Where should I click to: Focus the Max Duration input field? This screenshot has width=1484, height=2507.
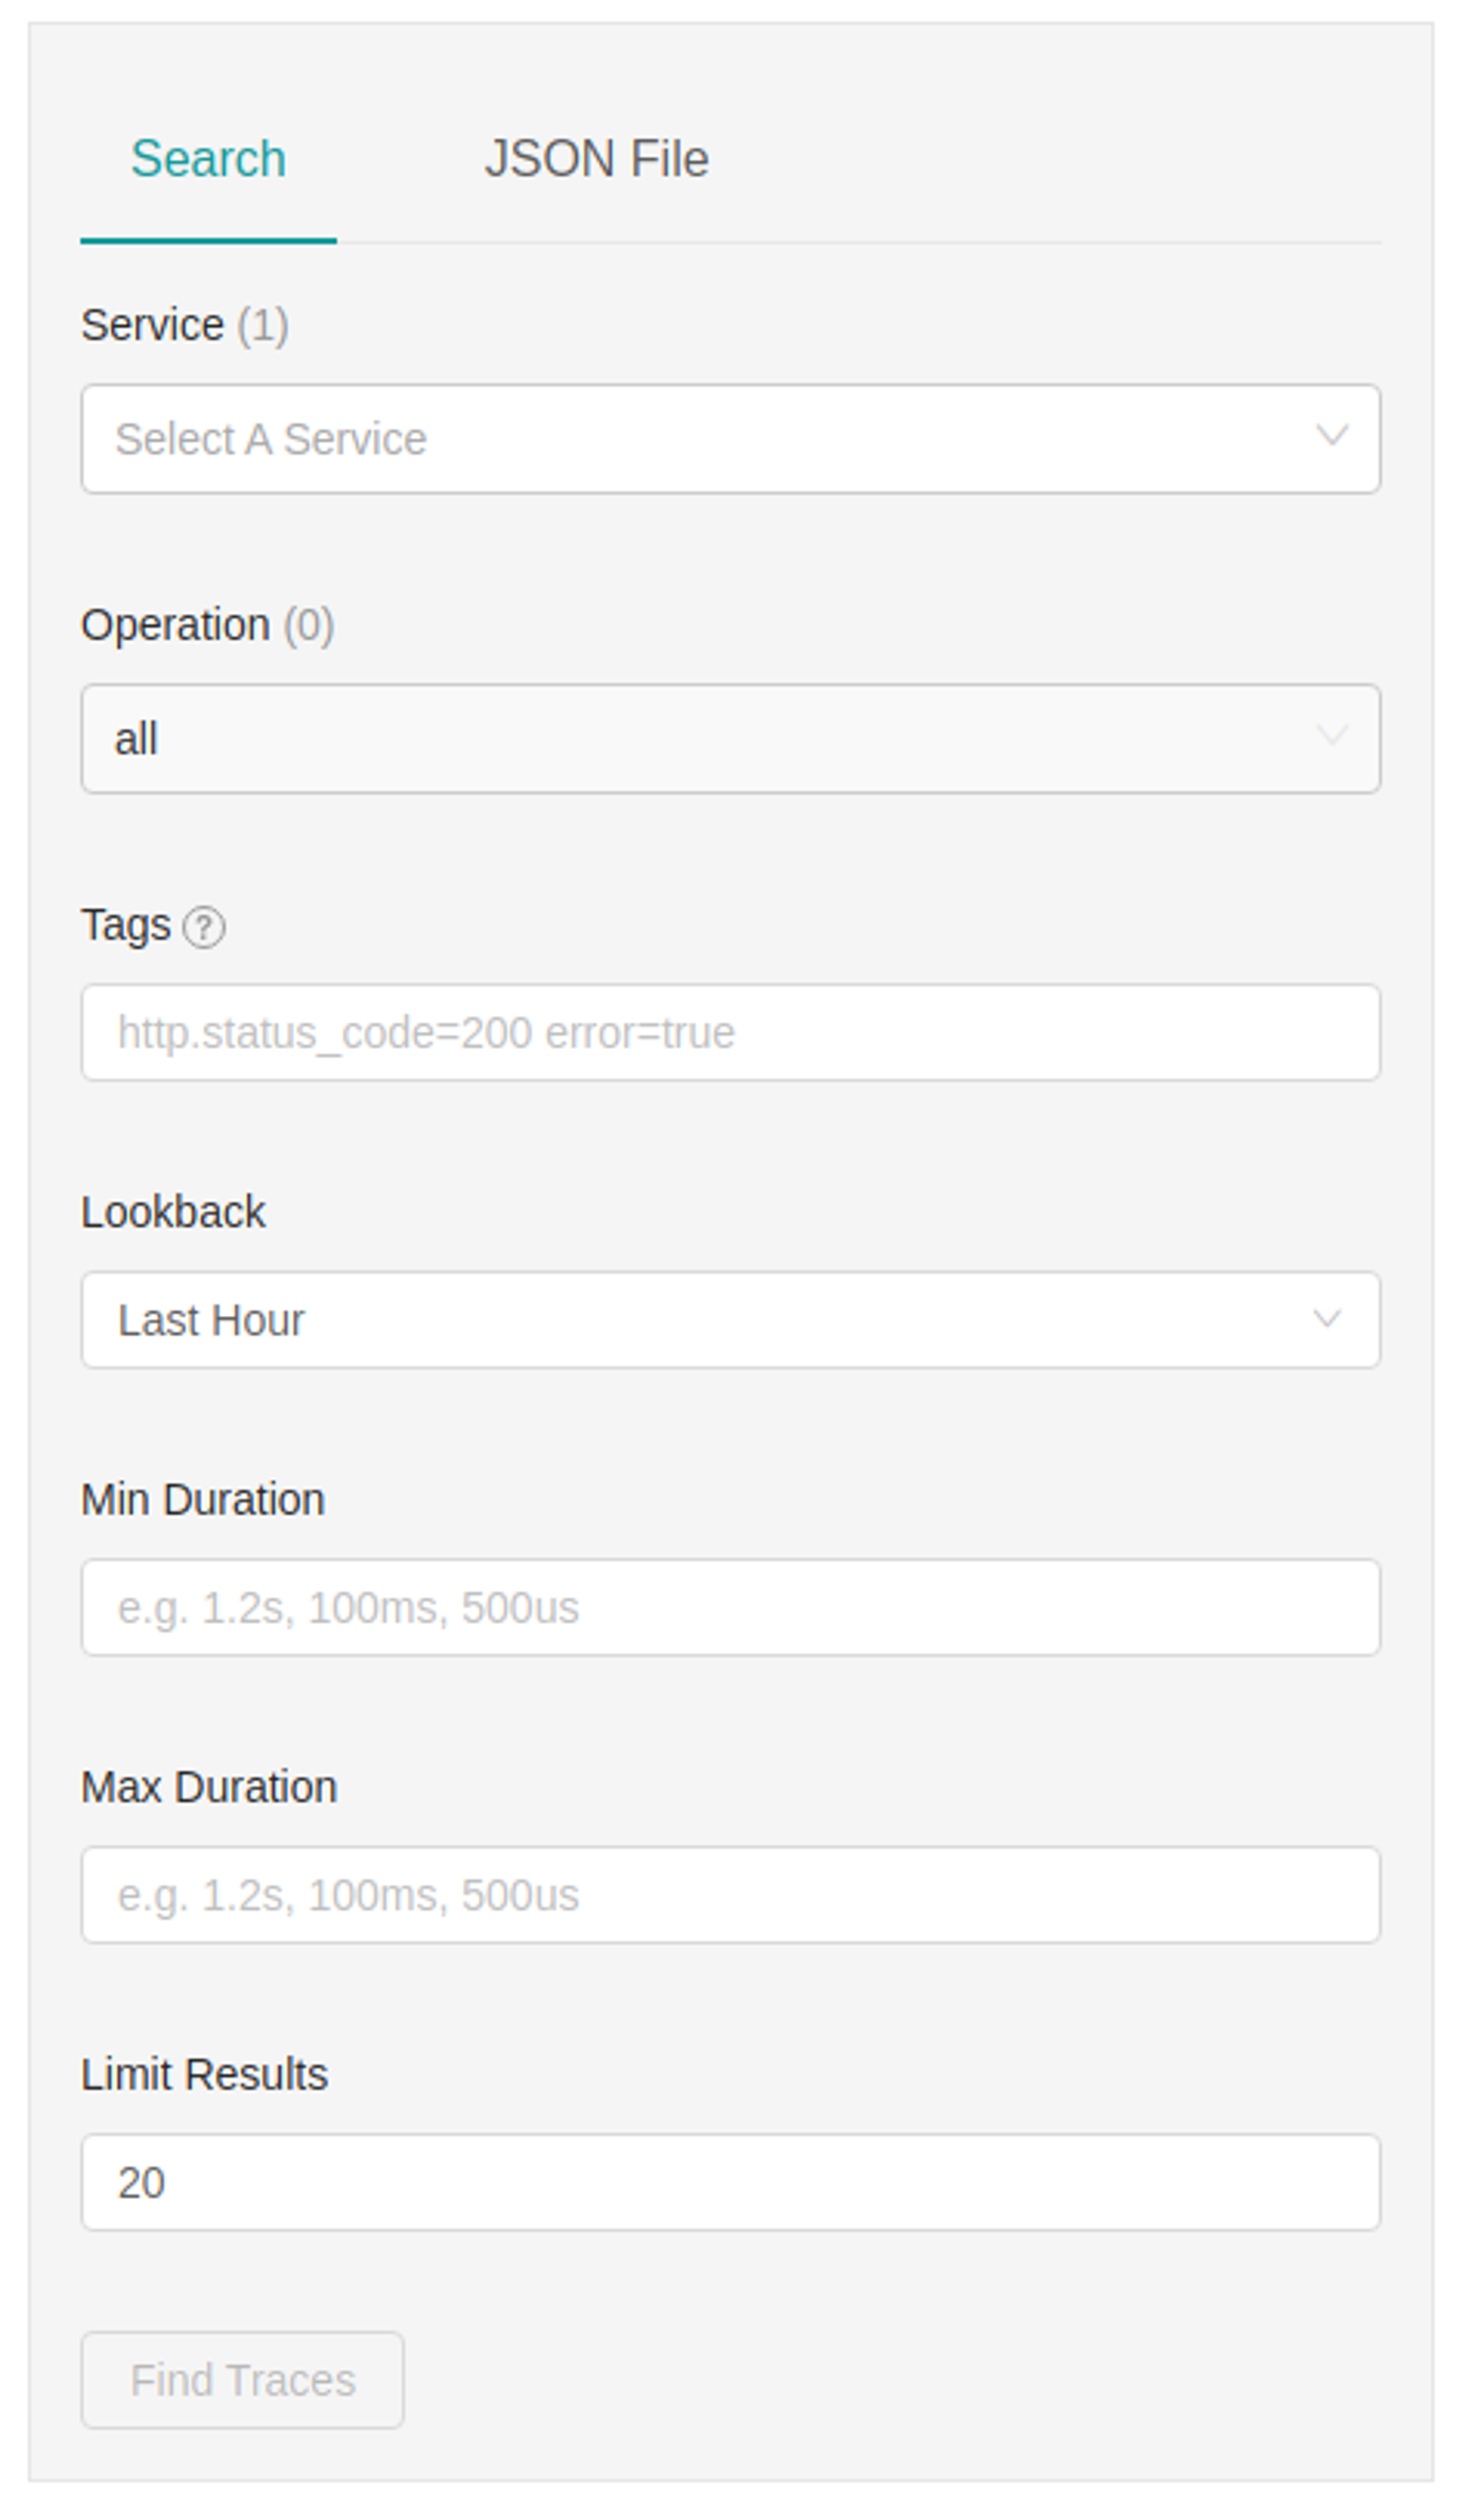pos(731,1894)
